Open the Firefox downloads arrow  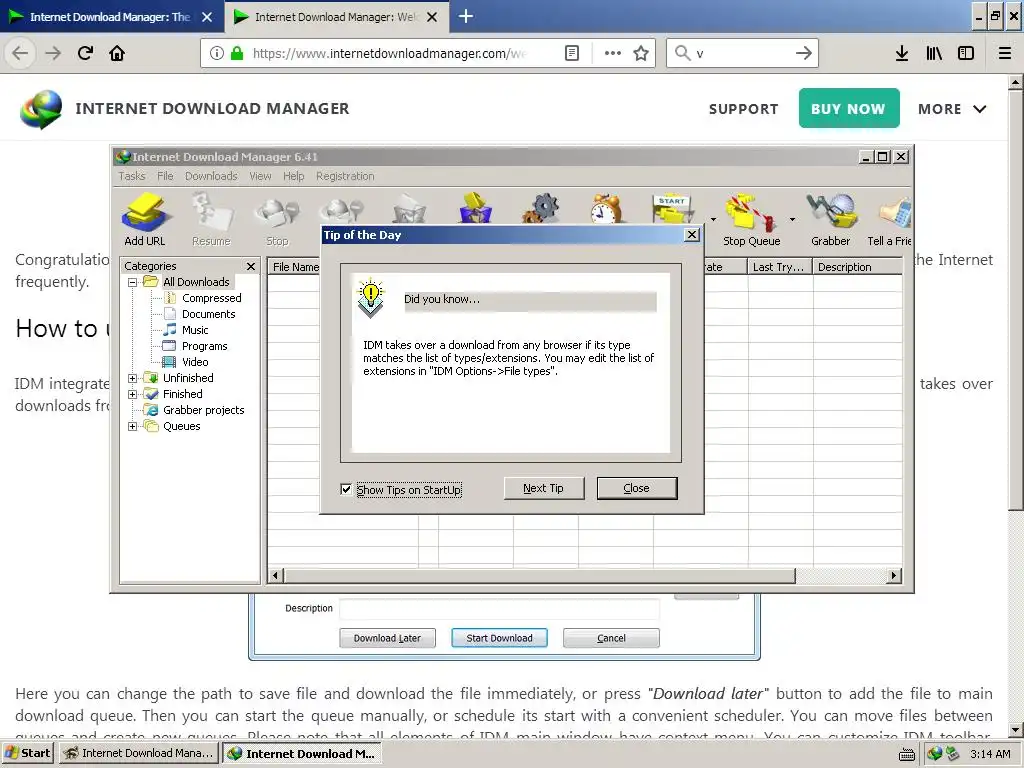902,53
